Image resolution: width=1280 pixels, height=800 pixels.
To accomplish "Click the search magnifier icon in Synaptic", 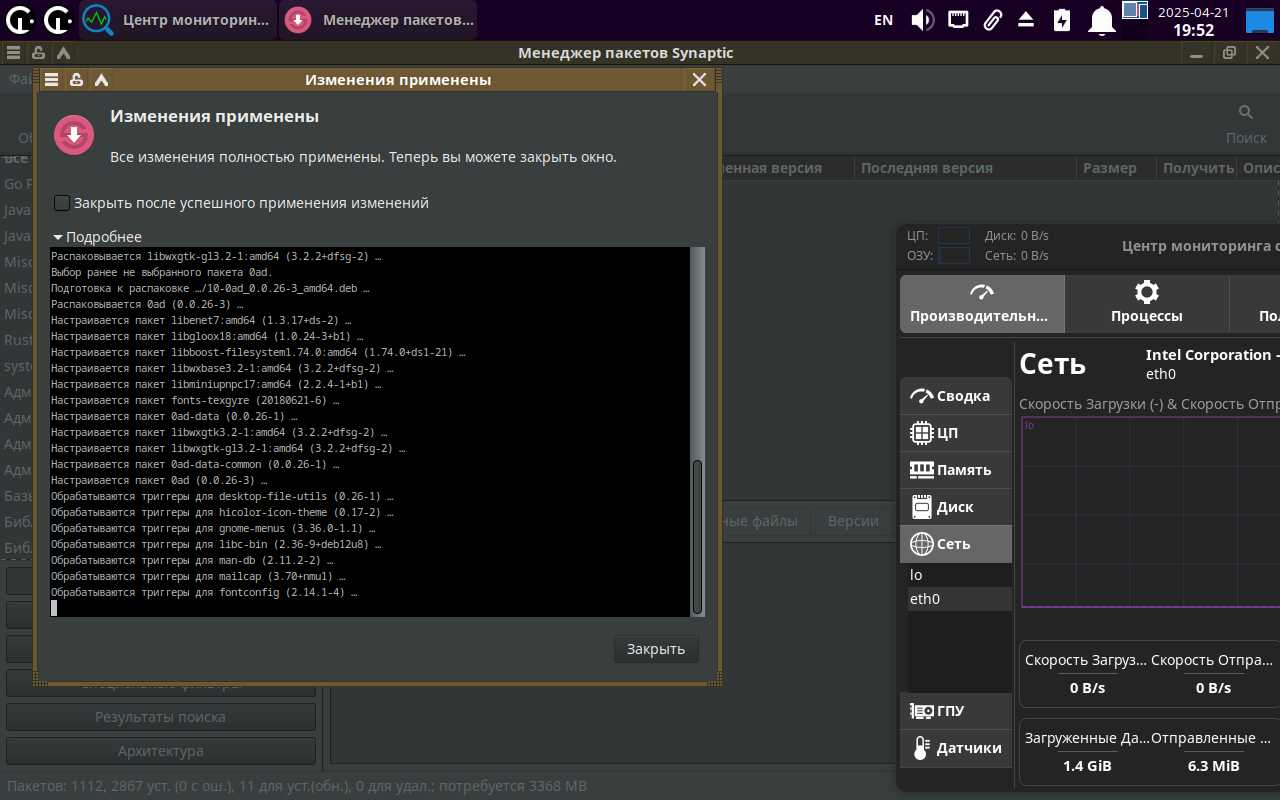I will click(1245, 112).
